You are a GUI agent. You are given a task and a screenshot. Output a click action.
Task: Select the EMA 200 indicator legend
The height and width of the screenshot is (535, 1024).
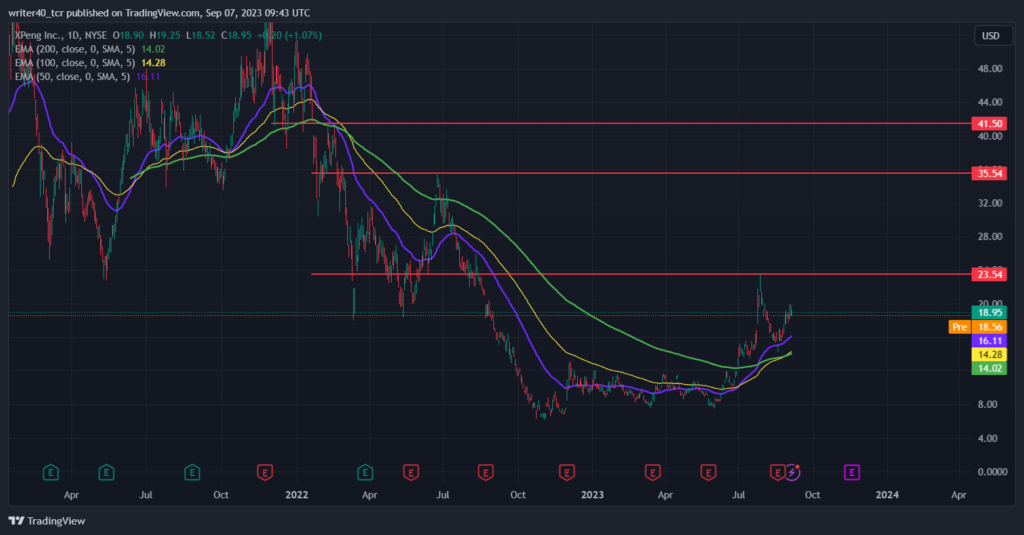(x=89, y=49)
